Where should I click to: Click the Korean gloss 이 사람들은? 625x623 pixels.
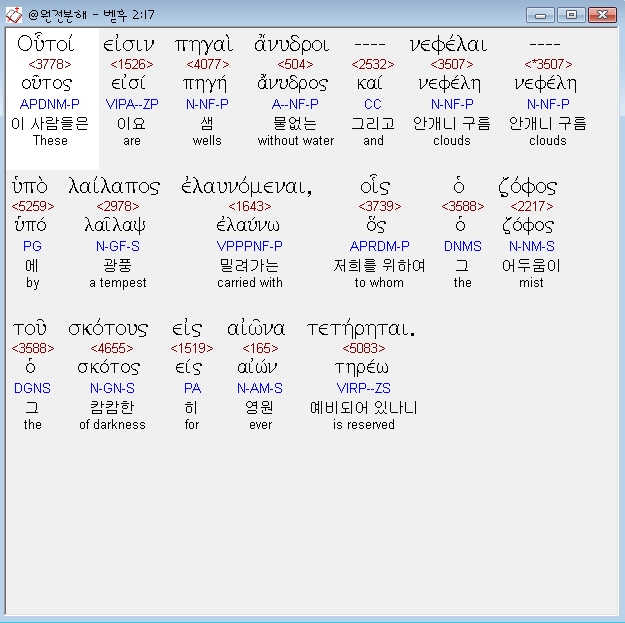(50, 124)
